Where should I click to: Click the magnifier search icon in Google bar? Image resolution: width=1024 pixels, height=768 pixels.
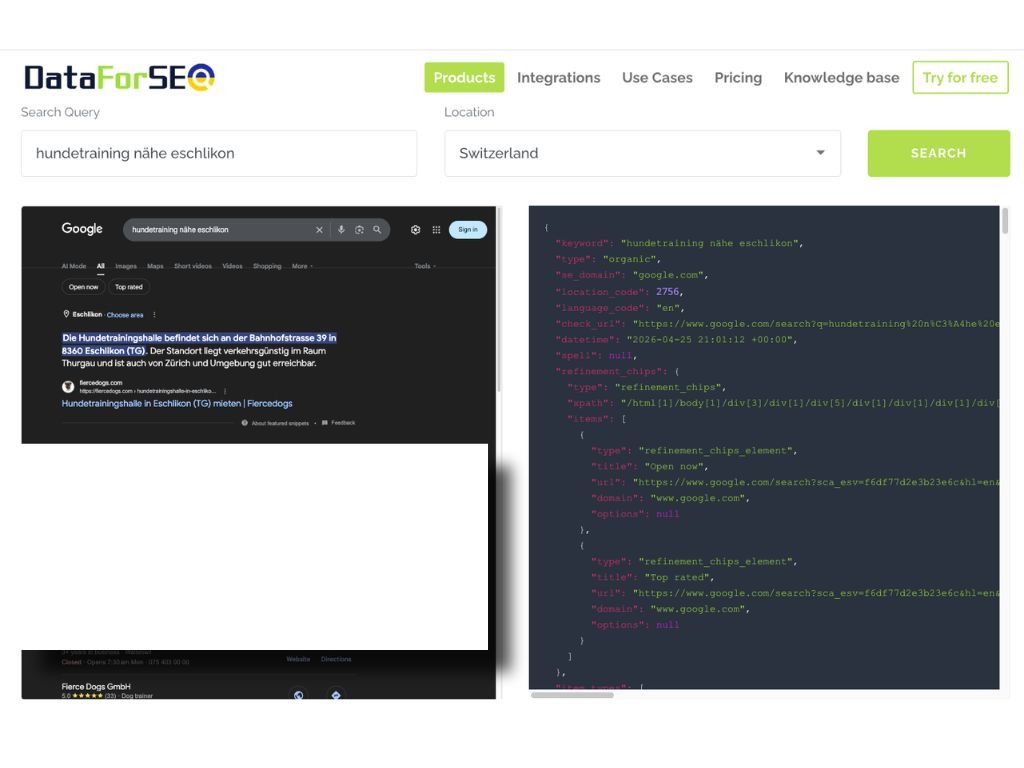point(377,230)
